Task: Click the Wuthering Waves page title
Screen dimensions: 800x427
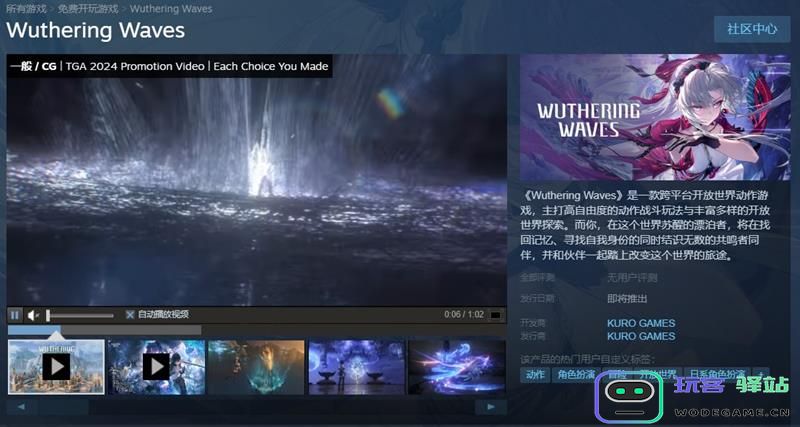Action: (x=95, y=30)
